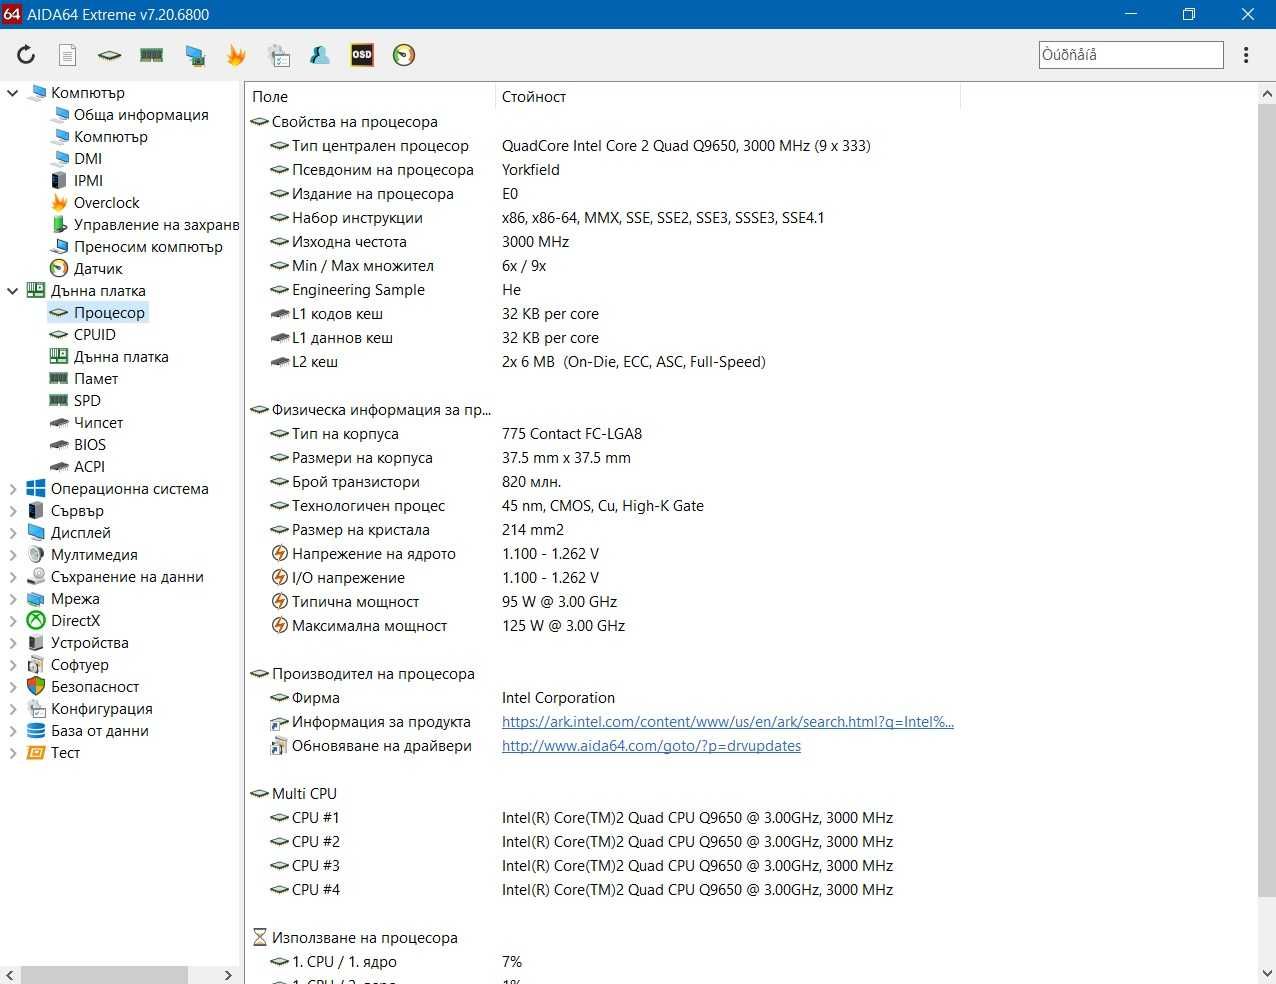This screenshot has height=984, width=1276.
Task: Expand the Сървър tree node
Action: (x=12, y=511)
